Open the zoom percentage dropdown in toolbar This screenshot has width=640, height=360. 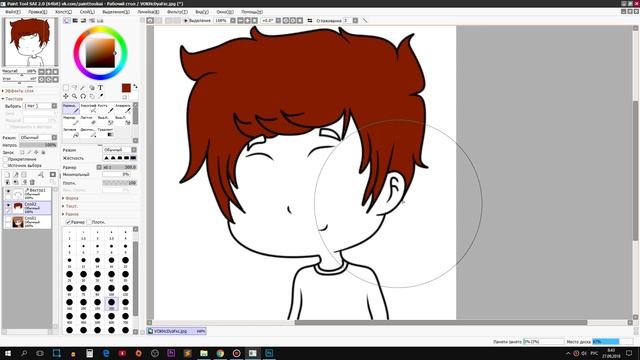click(233, 20)
